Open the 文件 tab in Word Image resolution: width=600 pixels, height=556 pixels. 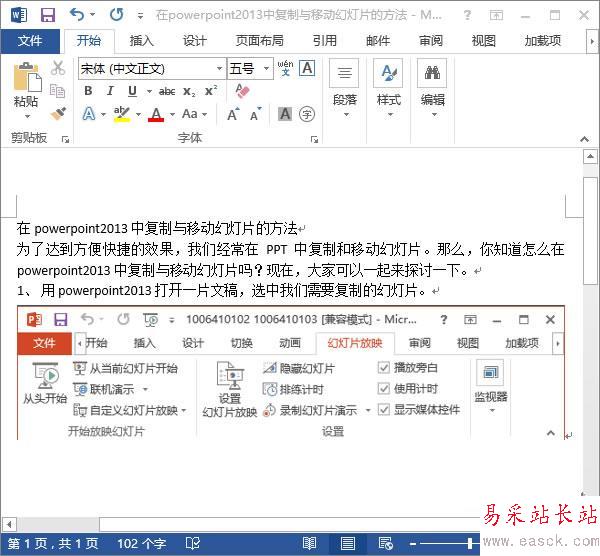30,41
